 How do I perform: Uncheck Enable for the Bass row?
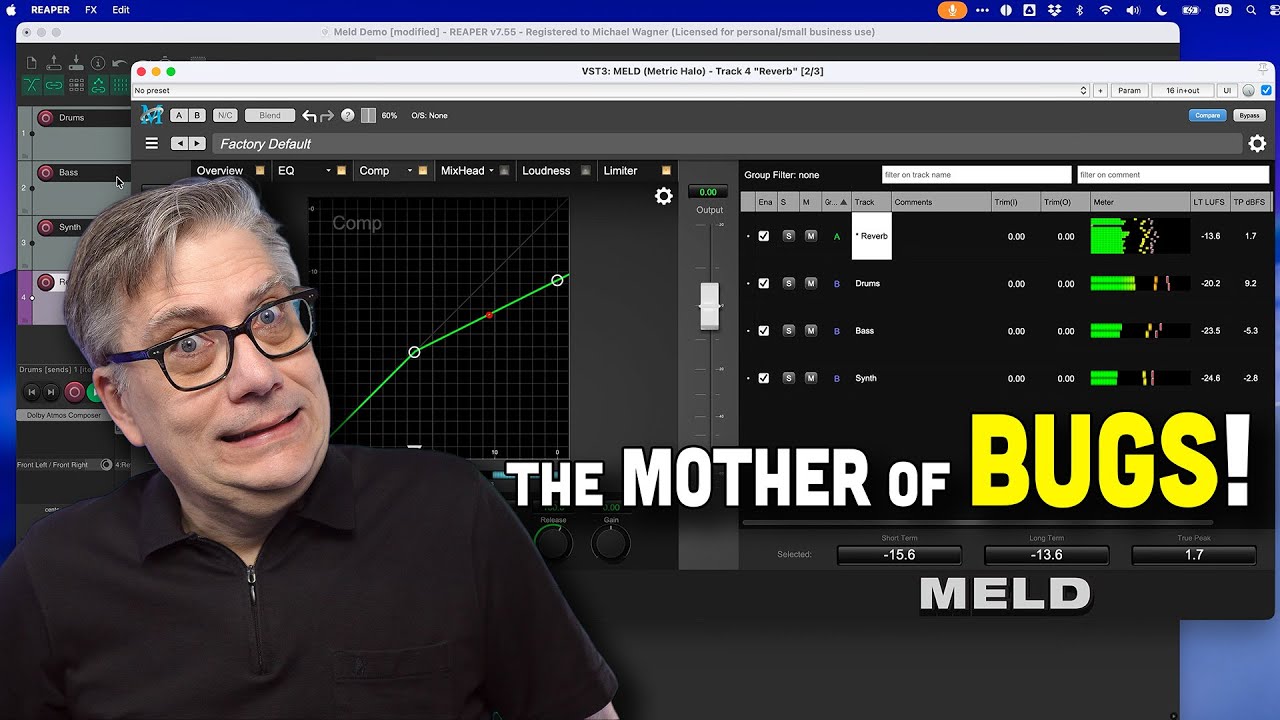(x=764, y=331)
